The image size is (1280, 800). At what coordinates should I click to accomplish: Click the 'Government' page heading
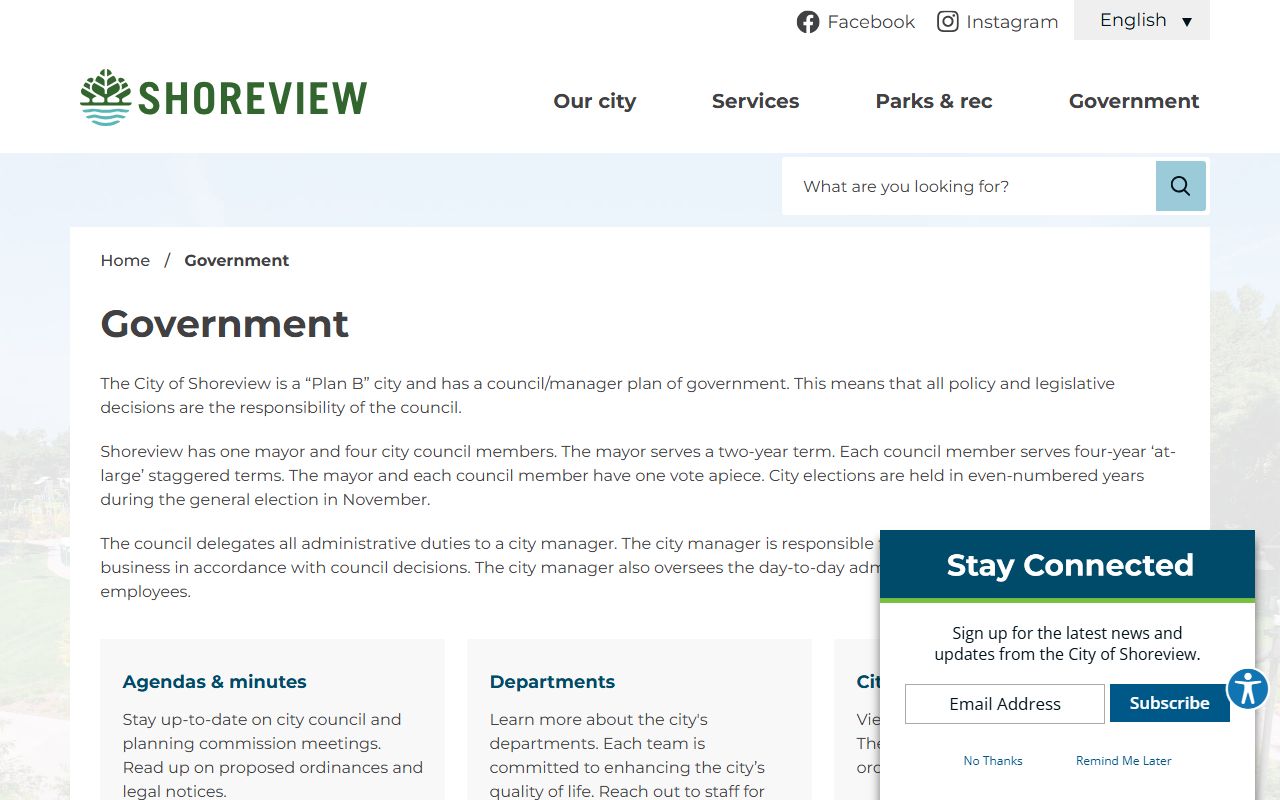[x=225, y=324]
